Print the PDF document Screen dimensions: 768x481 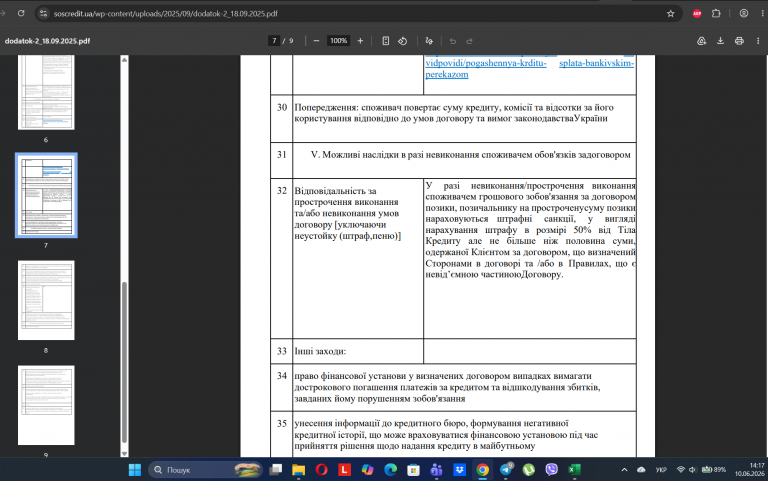(739, 41)
